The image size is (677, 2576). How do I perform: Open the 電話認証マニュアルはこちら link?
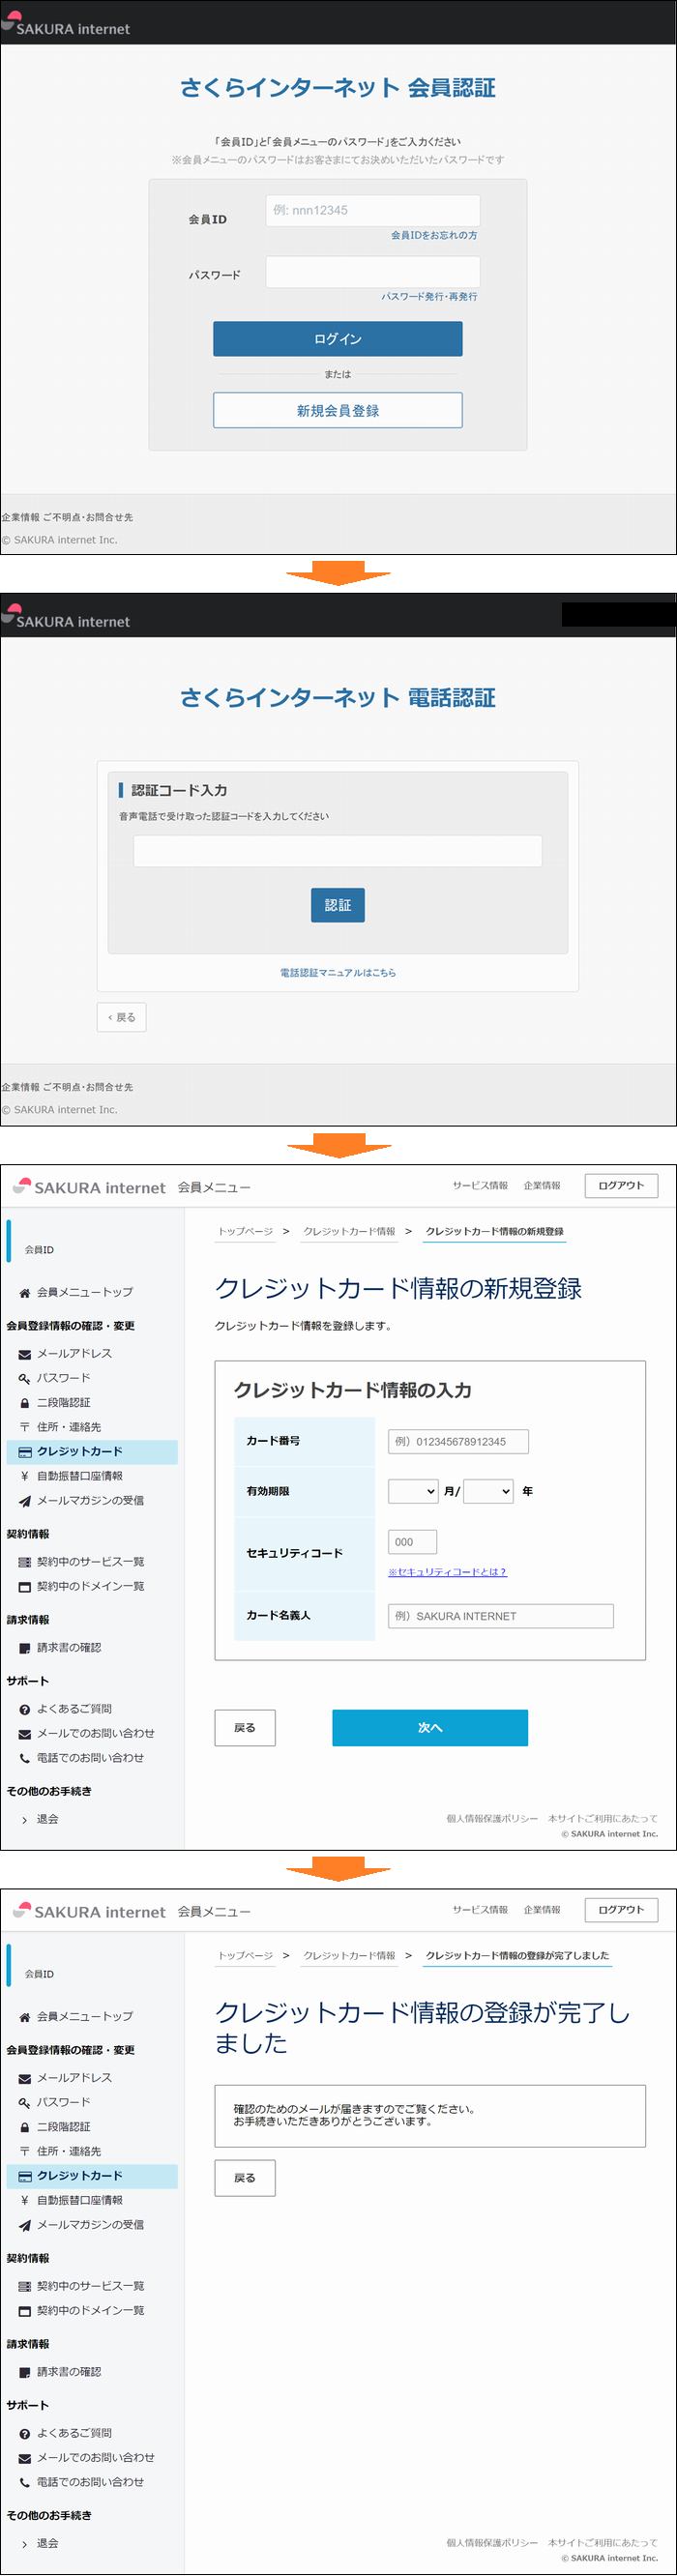point(337,972)
